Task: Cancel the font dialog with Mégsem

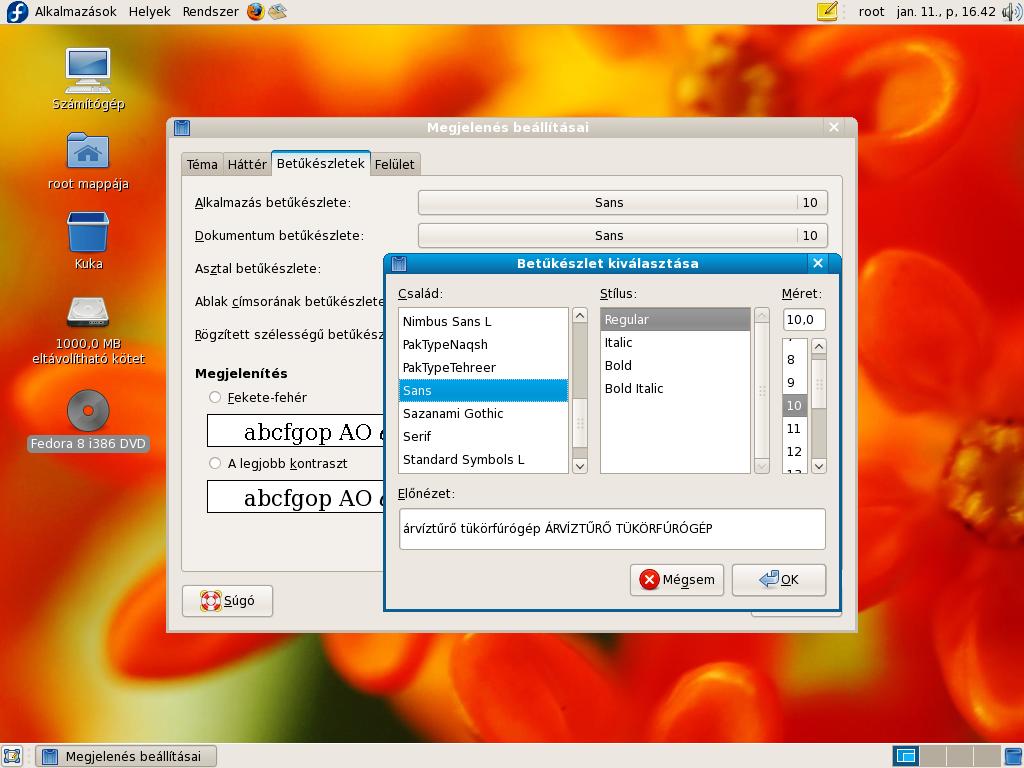Action: pyautogui.click(x=677, y=580)
